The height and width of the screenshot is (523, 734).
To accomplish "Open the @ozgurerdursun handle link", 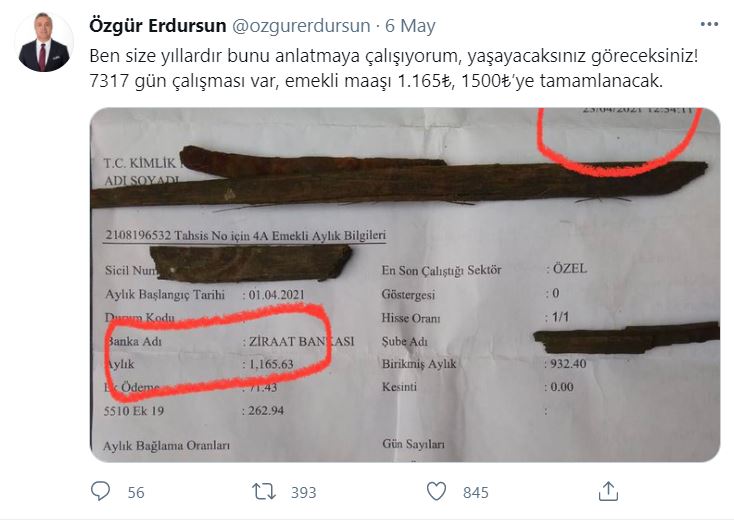I will point(301,26).
